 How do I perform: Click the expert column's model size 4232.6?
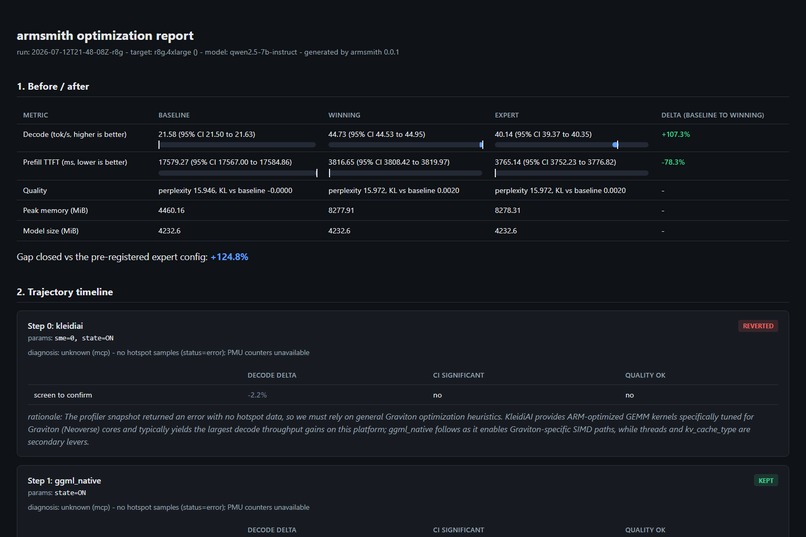click(x=506, y=231)
